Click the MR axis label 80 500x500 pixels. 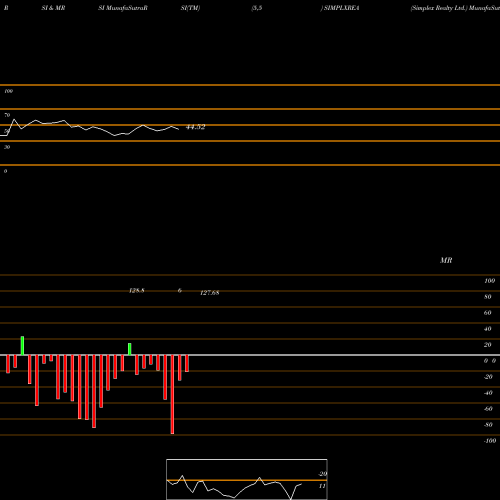(x=488, y=297)
